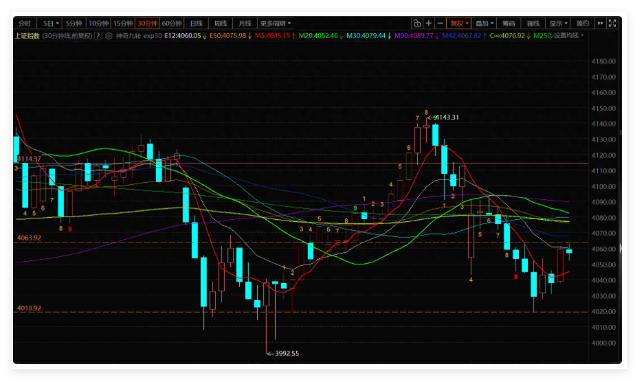This screenshot has width=639, height=381.
Task: Open the 叠加 overlay dropdown
Action: click(x=484, y=23)
